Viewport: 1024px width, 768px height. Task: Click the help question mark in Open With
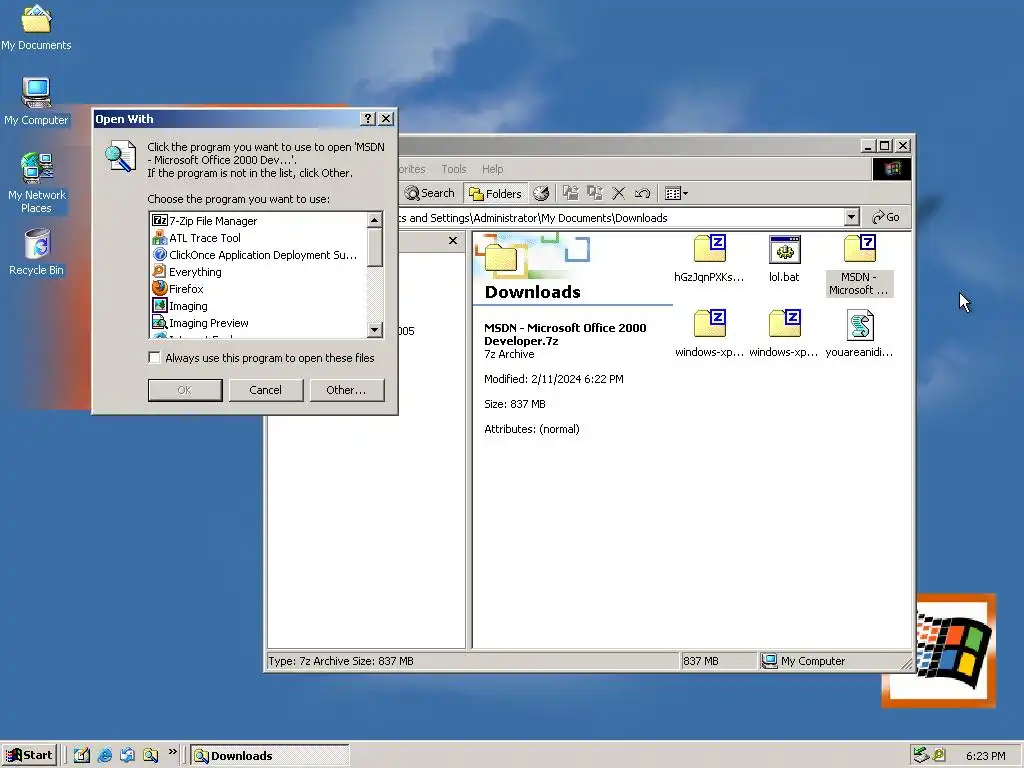pos(368,118)
